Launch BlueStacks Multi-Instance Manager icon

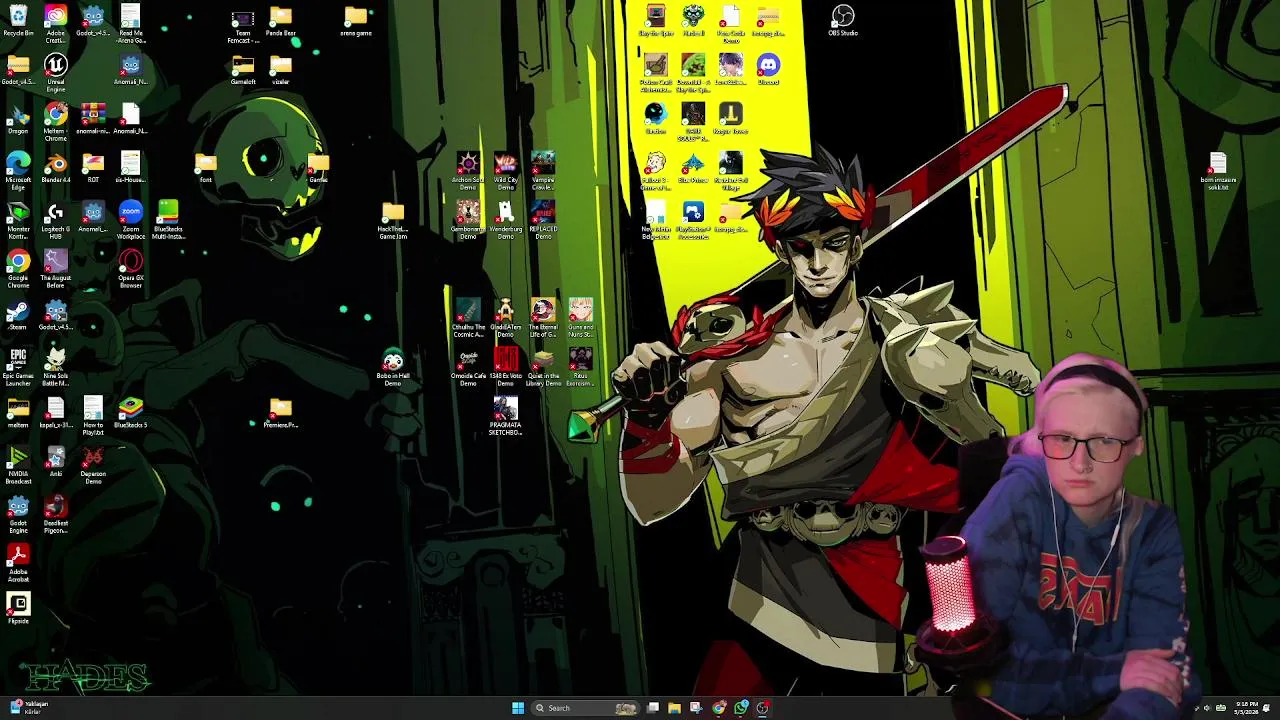point(168,220)
